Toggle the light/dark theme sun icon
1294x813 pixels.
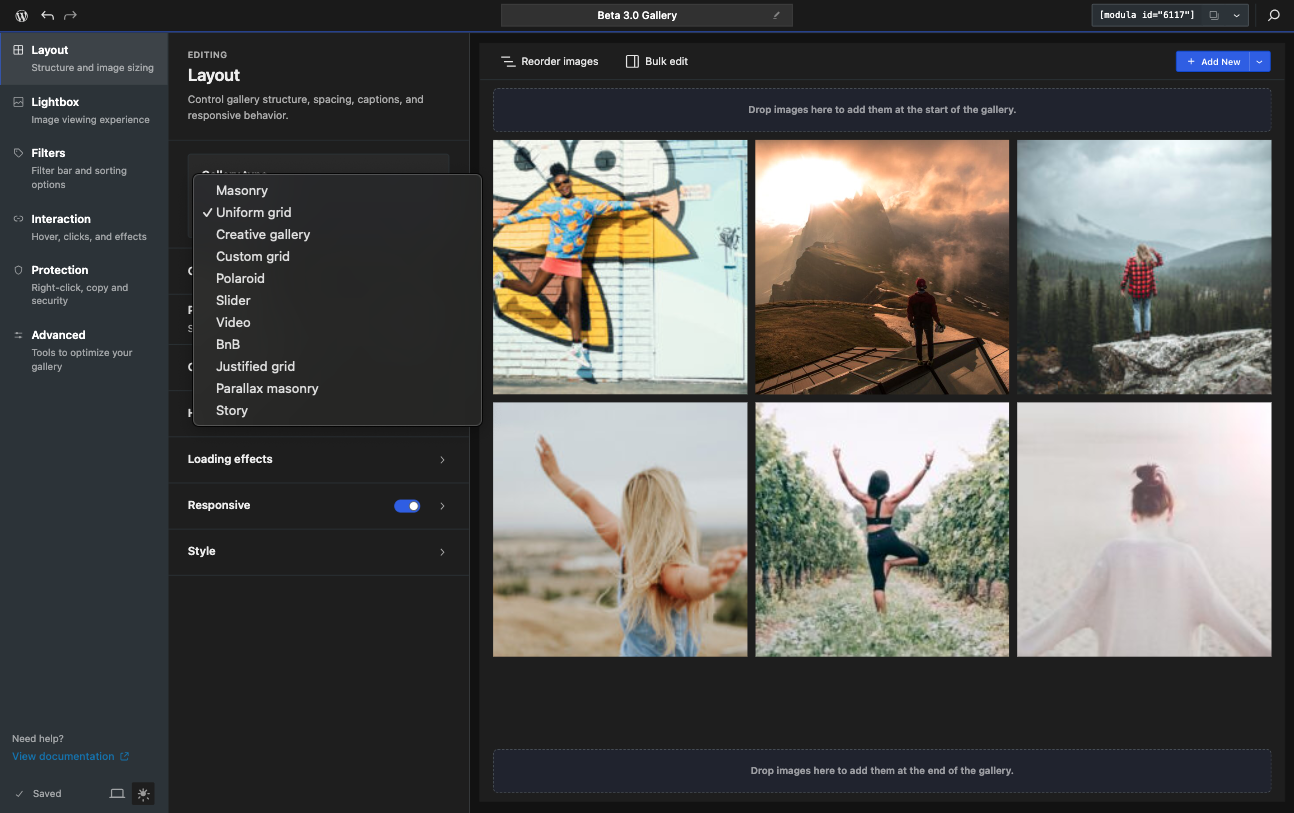[x=144, y=794]
